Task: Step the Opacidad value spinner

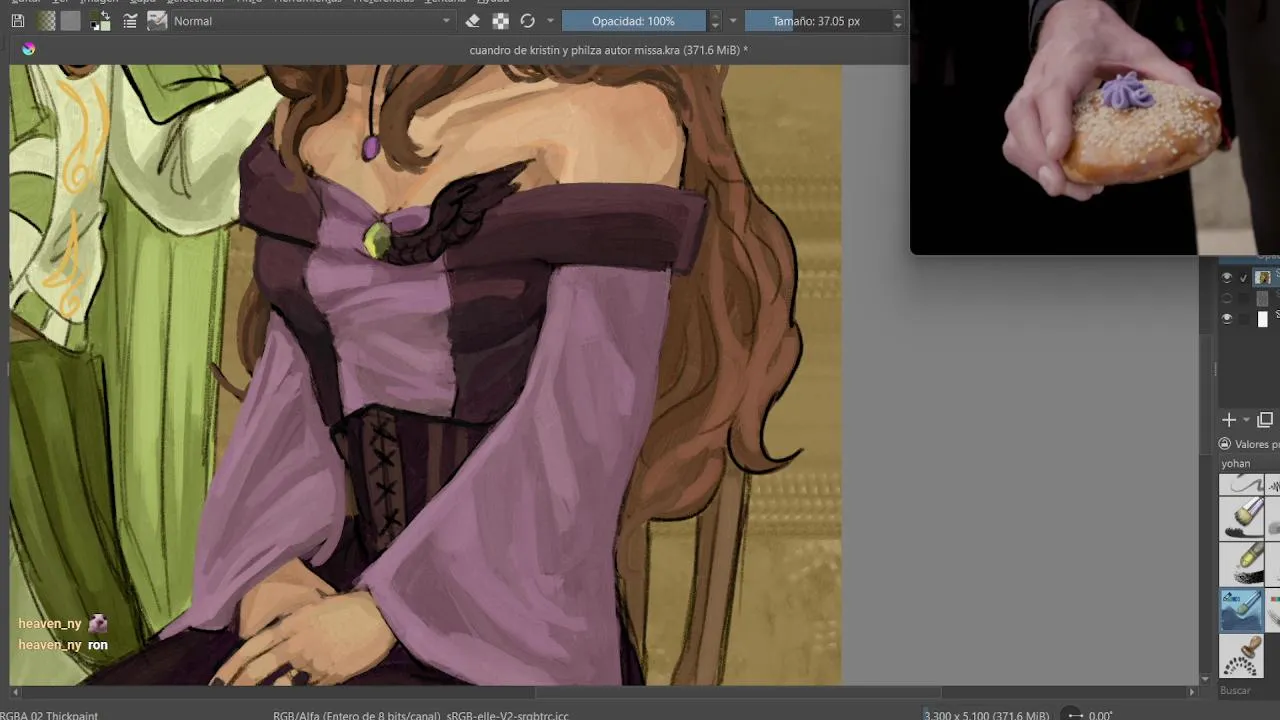Action: point(714,20)
